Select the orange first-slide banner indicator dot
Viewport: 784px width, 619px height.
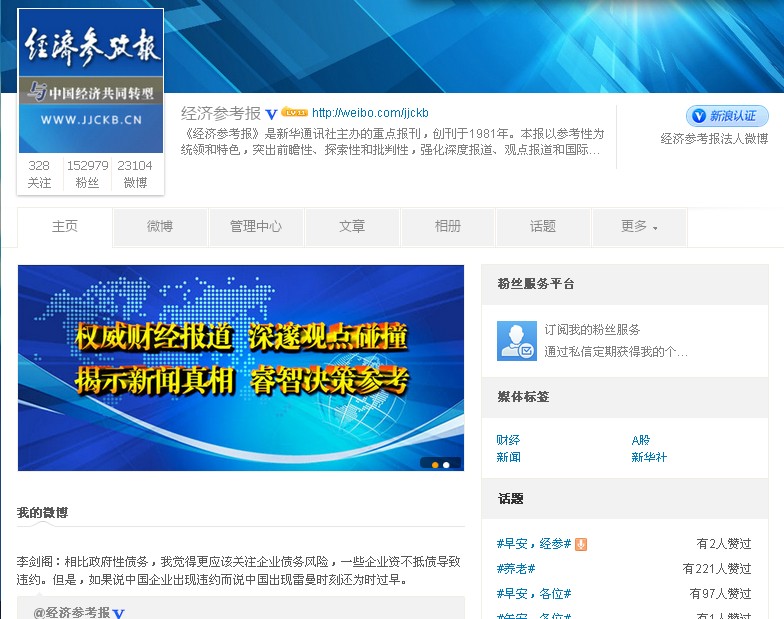pyautogui.click(x=435, y=464)
